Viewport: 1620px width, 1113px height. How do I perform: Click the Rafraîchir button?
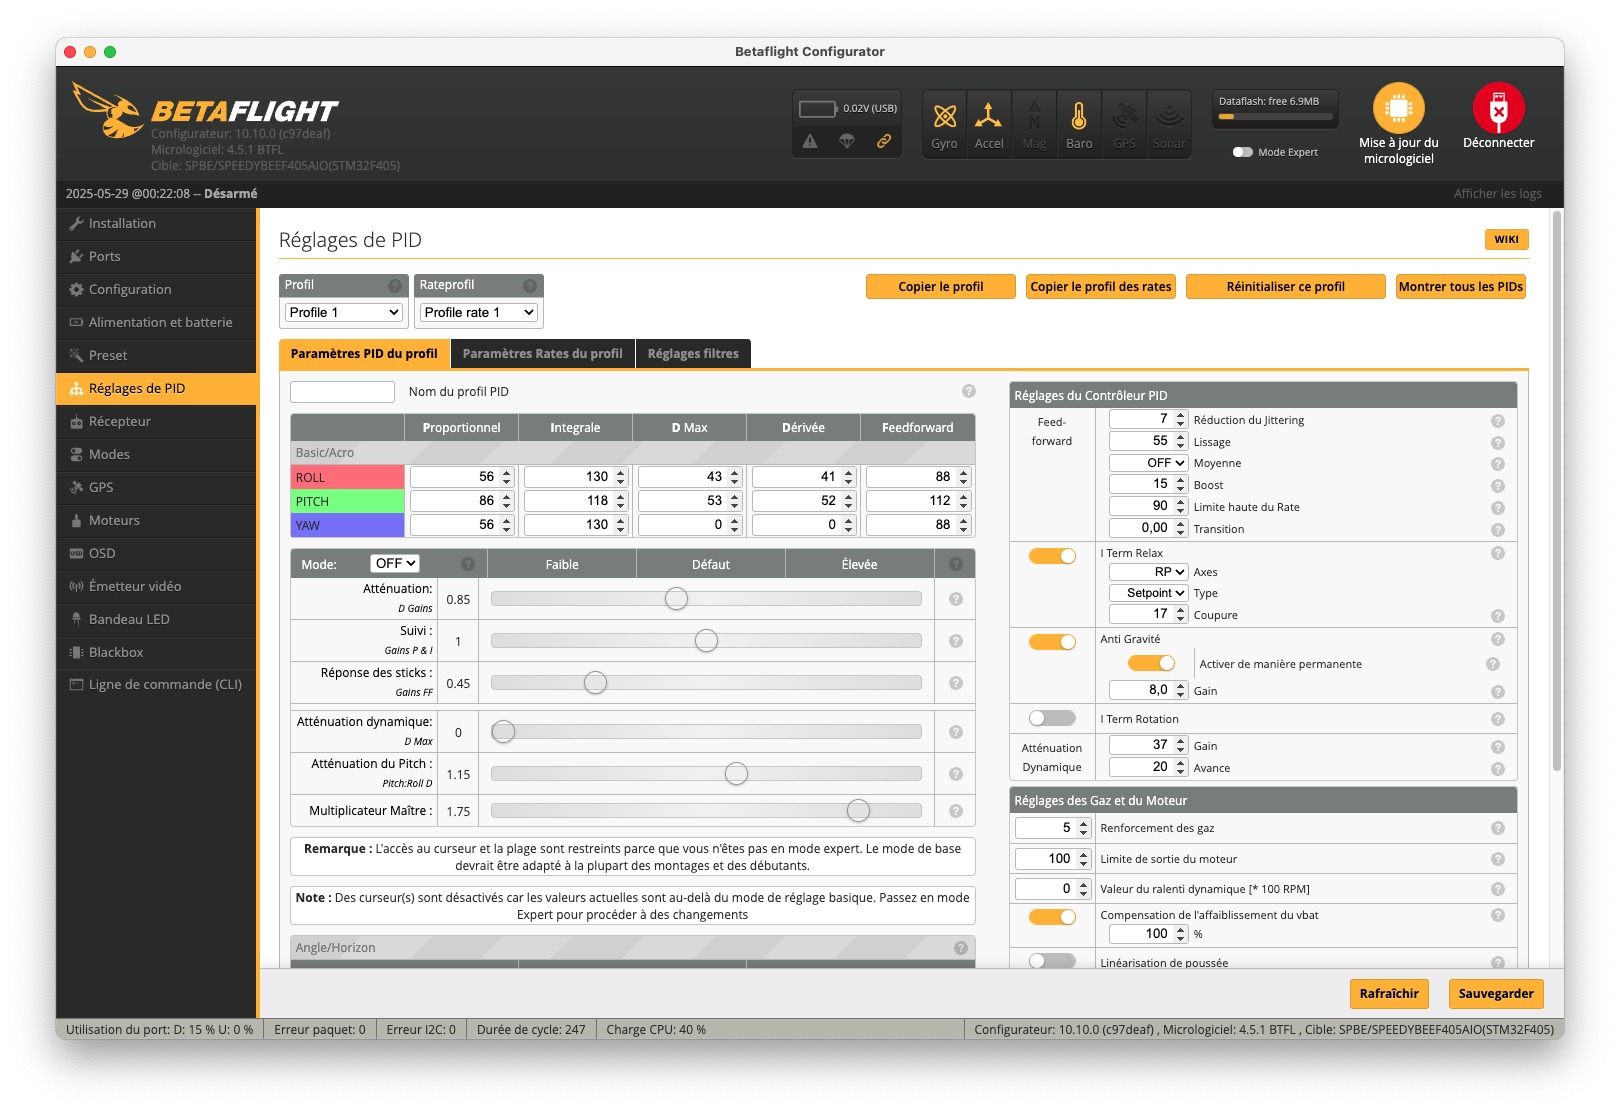coord(1389,994)
